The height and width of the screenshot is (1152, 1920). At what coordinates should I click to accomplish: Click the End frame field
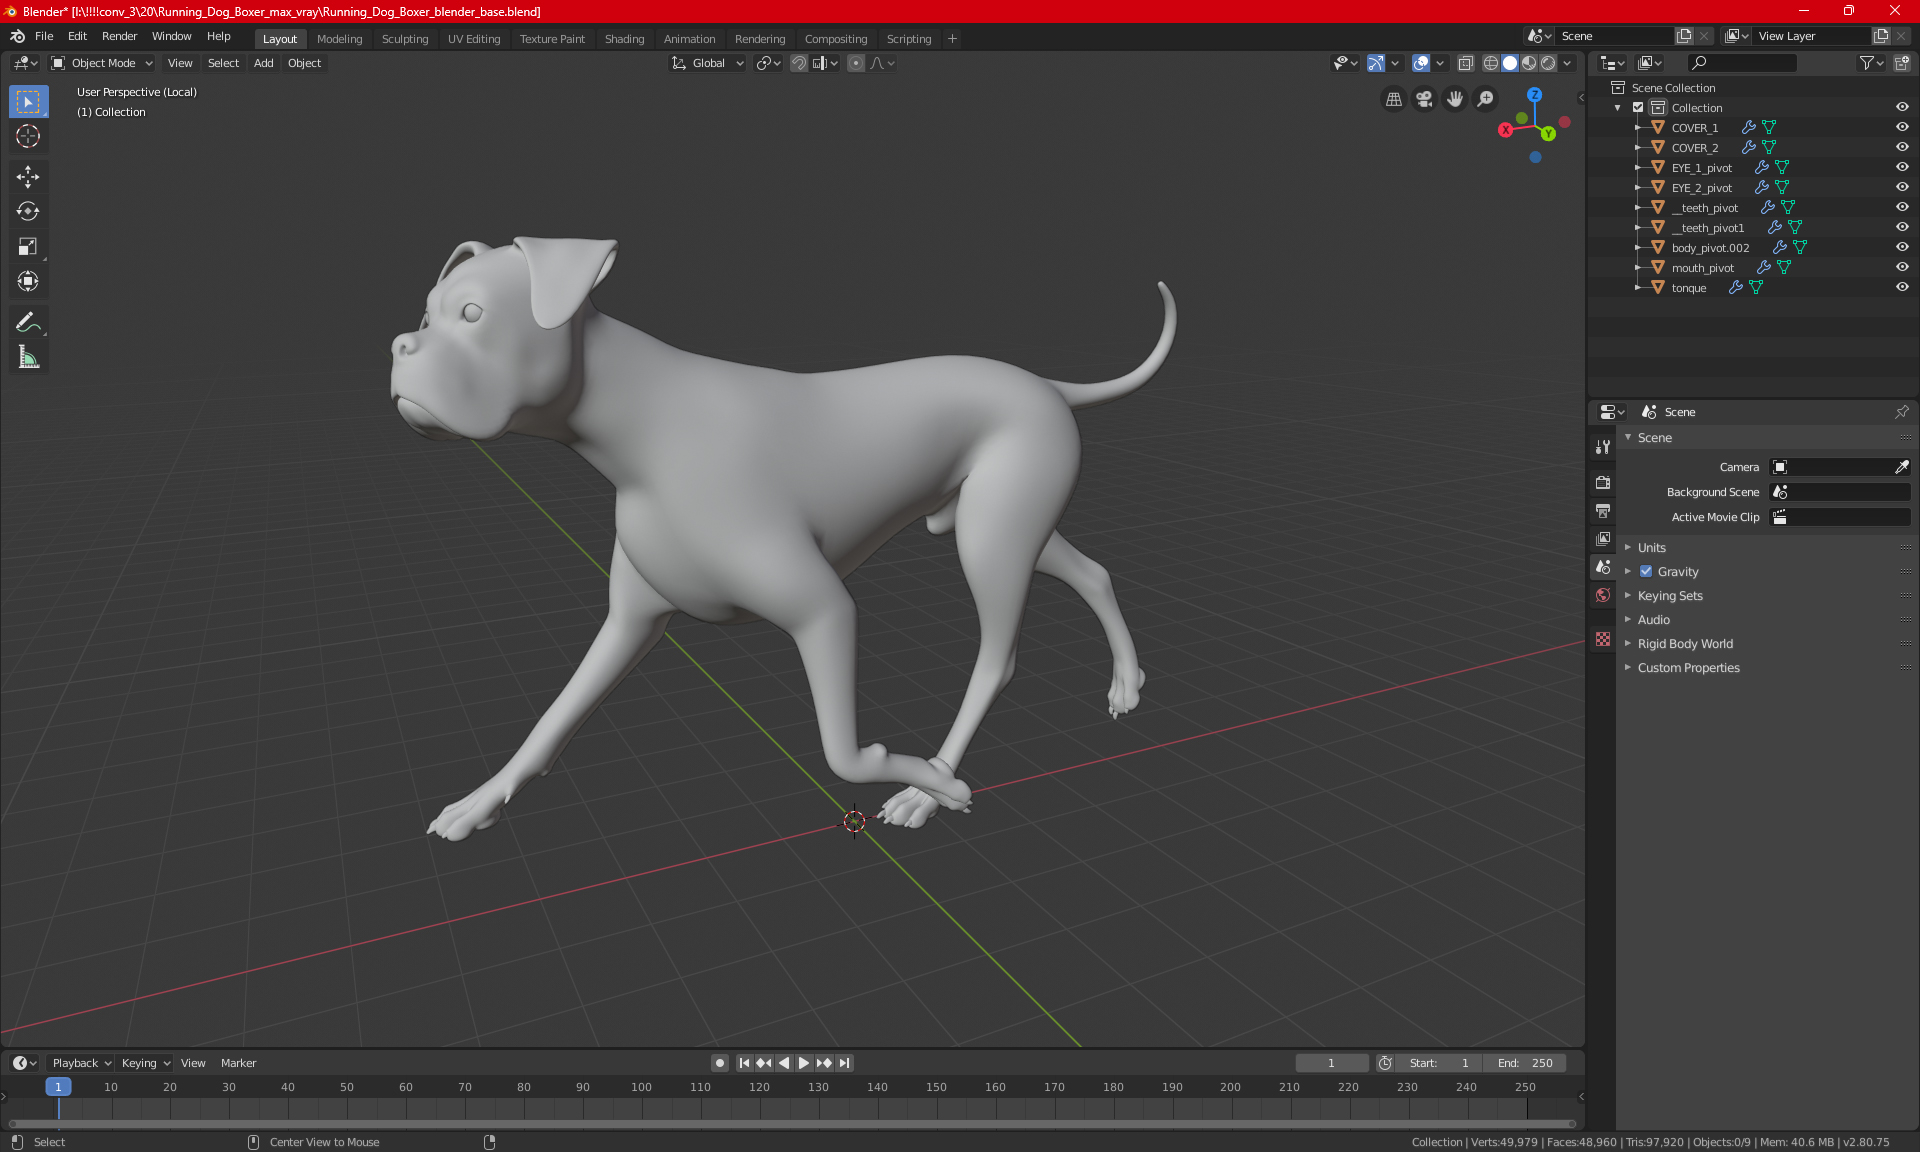click(x=1525, y=1063)
